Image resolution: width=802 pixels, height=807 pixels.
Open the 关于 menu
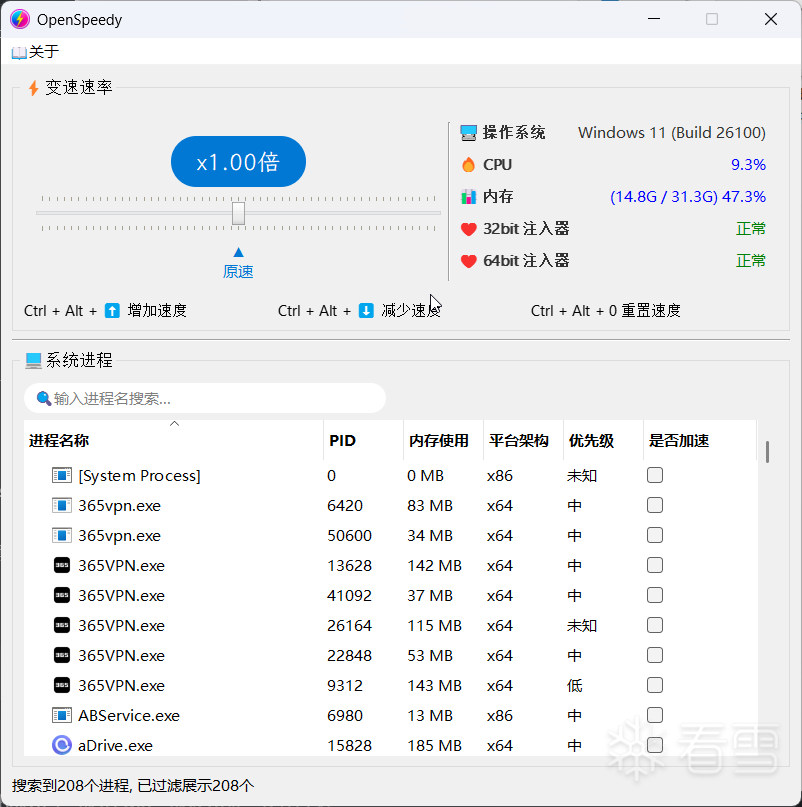coord(35,51)
